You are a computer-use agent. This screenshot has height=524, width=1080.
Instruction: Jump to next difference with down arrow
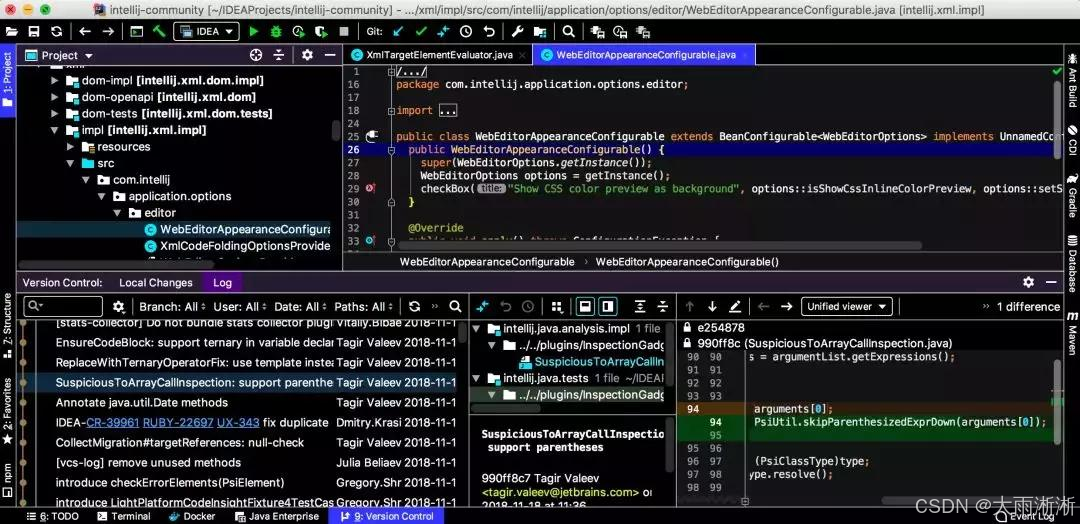tap(712, 306)
